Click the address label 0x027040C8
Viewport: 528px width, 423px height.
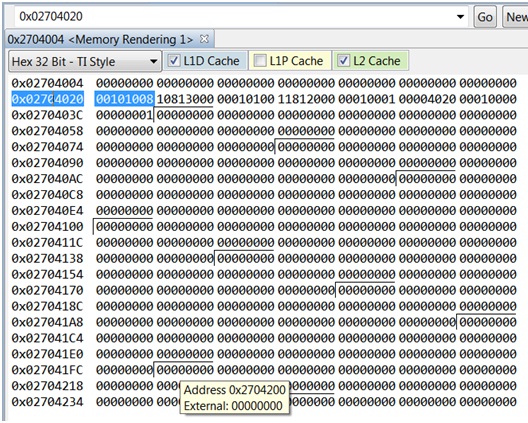point(47,195)
